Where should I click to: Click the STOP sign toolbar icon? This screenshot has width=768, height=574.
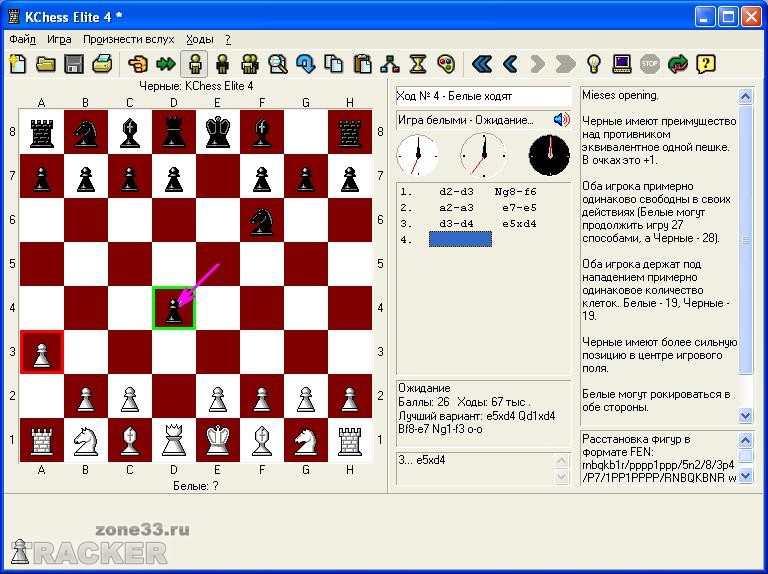click(x=650, y=64)
